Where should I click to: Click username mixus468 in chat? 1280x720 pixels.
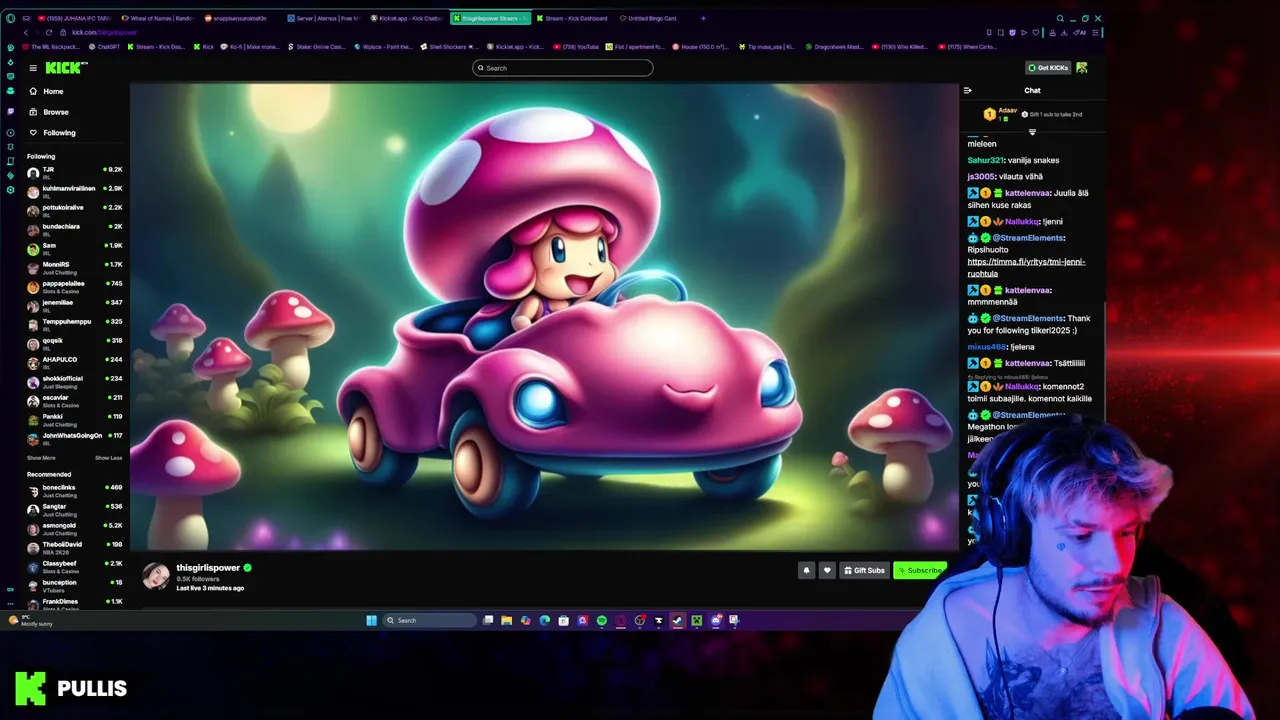(987, 347)
